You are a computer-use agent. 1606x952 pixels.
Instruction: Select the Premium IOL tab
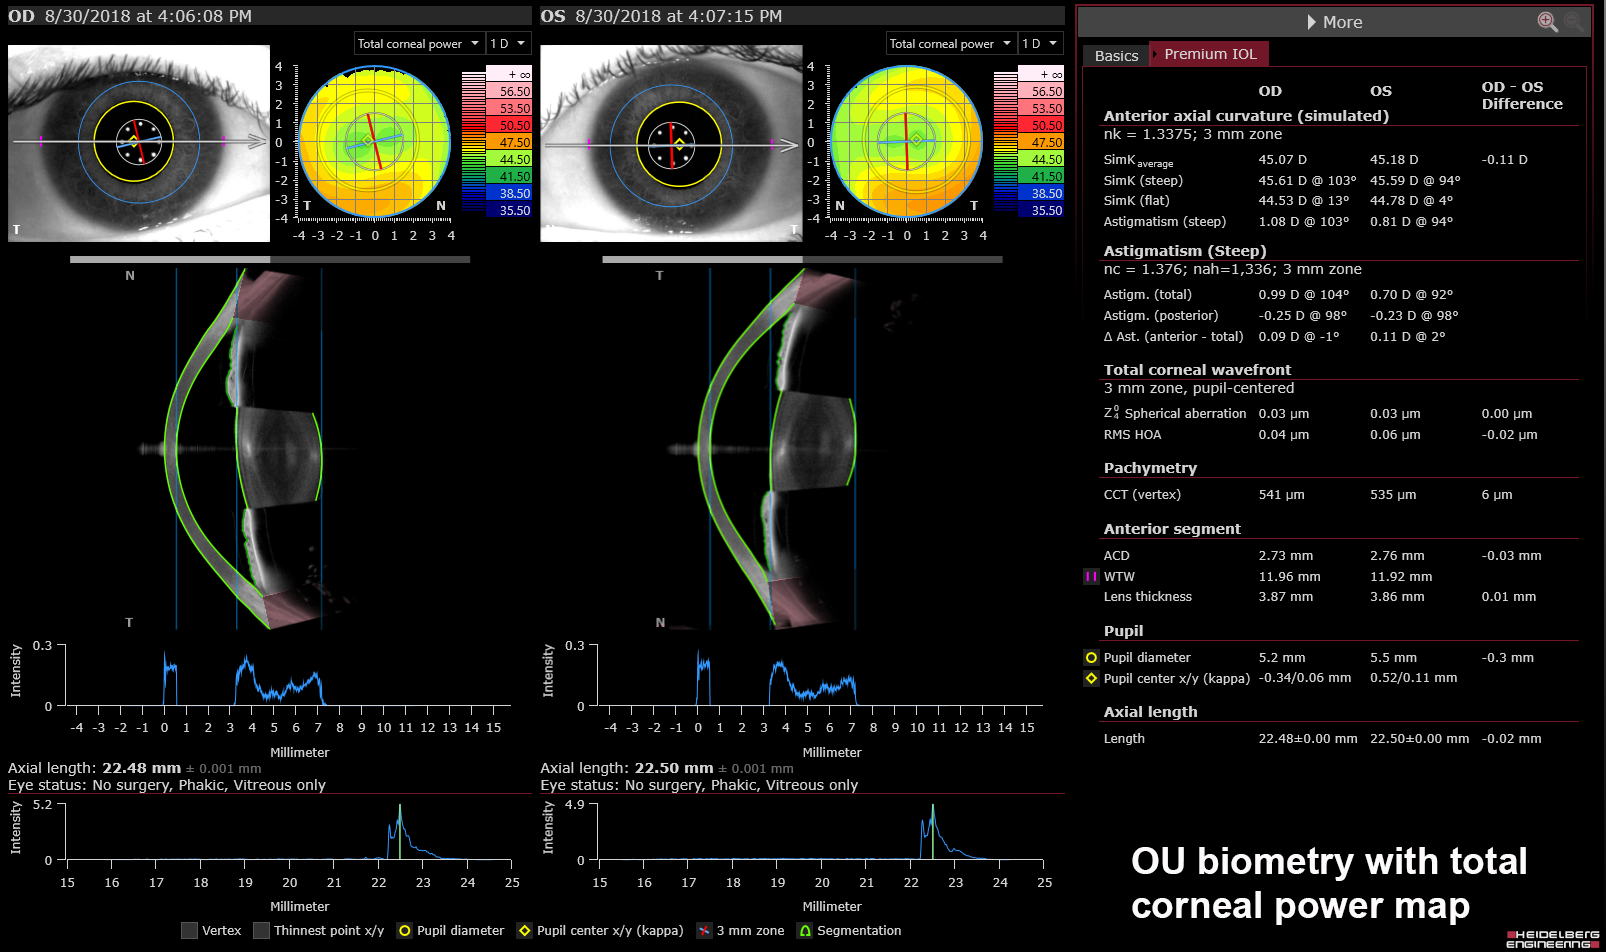(1210, 54)
